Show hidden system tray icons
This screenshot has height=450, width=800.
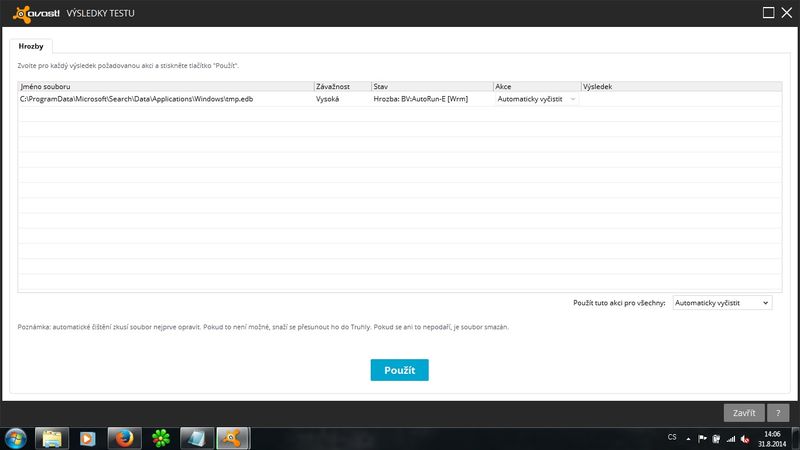(x=688, y=437)
